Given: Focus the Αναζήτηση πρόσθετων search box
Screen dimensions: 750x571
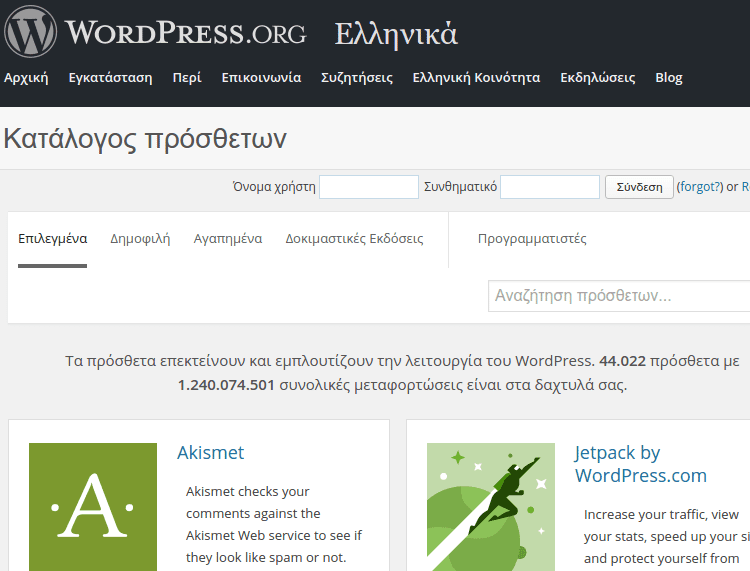Looking at the screenshot, I should click(619, 296).
